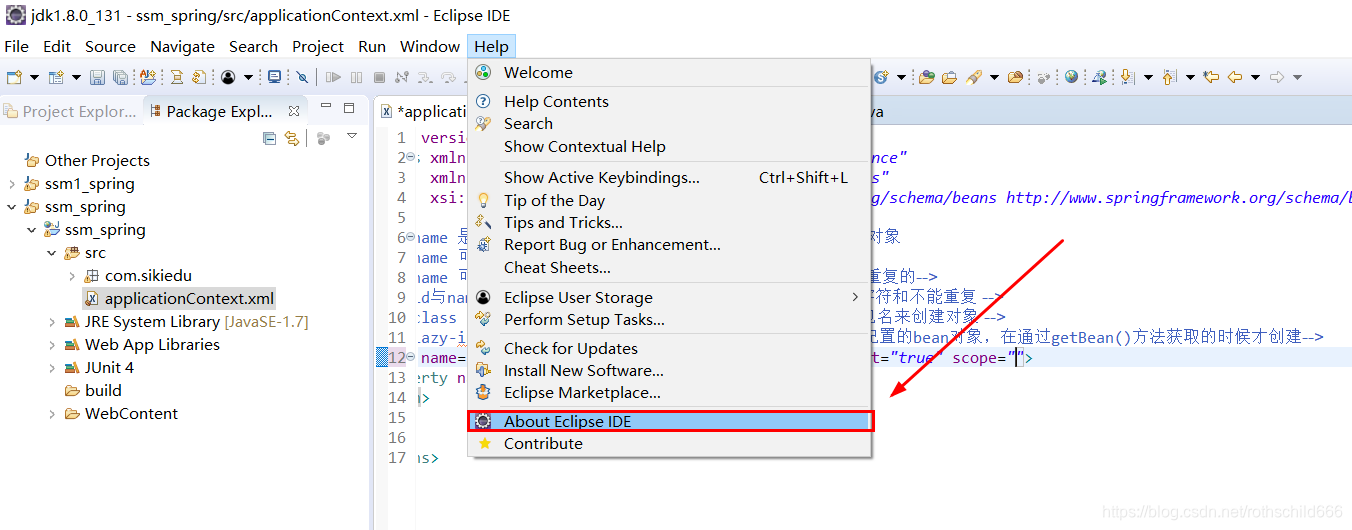Collapse the src folder node

coord(52,253)
